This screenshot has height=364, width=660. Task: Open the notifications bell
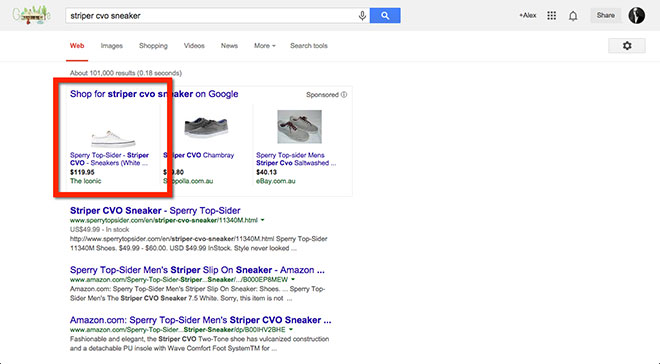tap(573, 16)
